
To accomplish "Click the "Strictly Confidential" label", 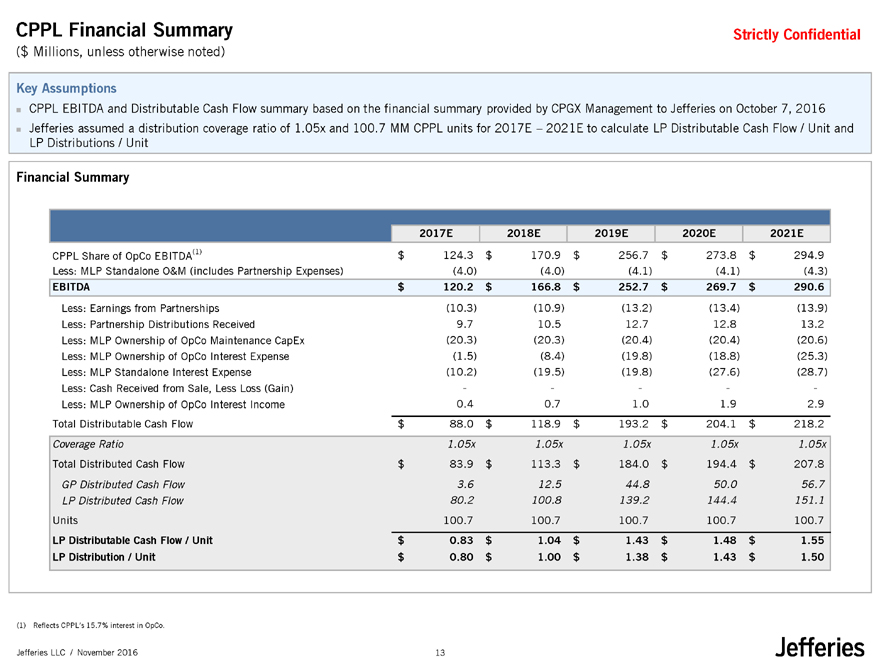I will (x=796, y=35).
